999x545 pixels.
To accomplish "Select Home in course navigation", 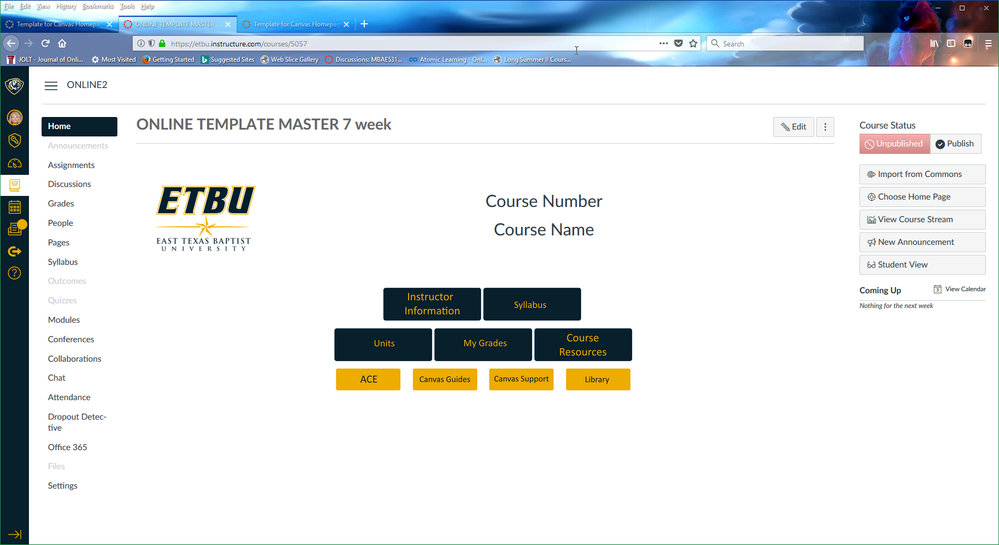I will (79, 126).
